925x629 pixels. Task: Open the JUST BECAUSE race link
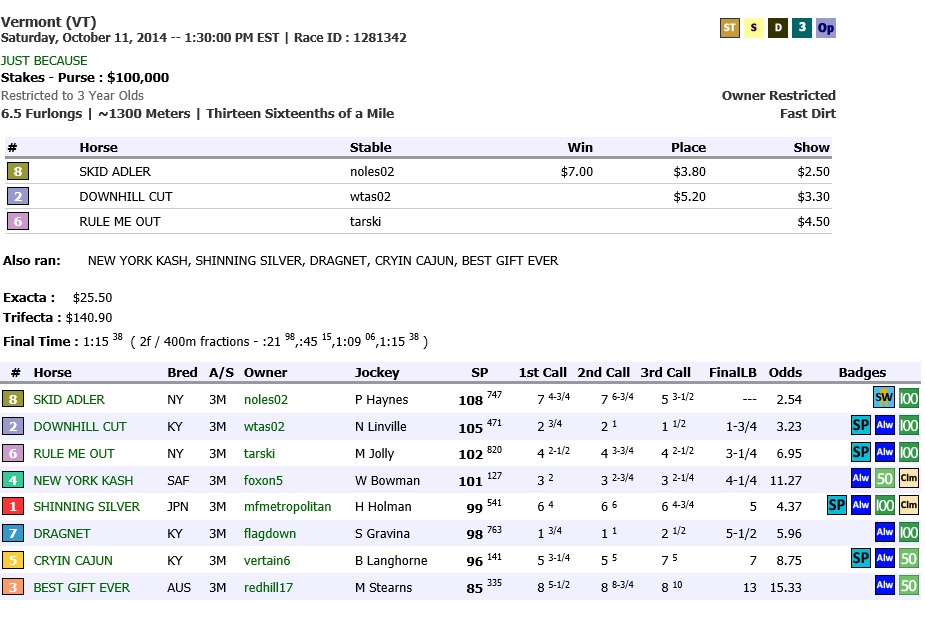44,61
